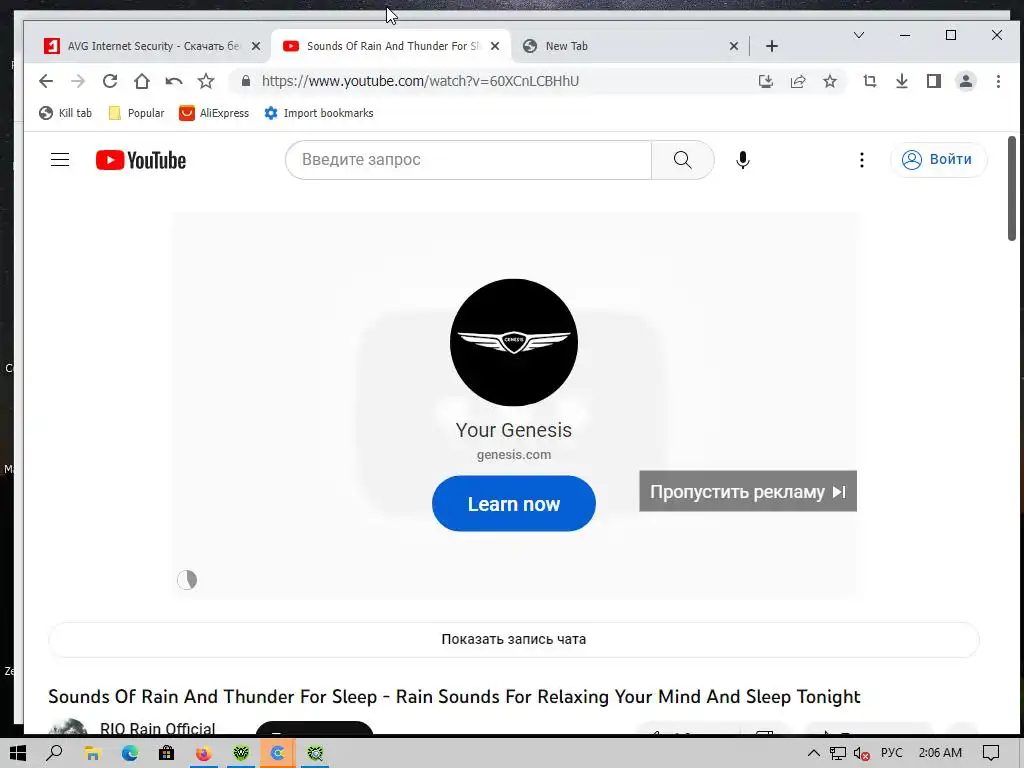Click the YouTube logo
This screenshot has width=1024, height=768.
tap(140, 160)
